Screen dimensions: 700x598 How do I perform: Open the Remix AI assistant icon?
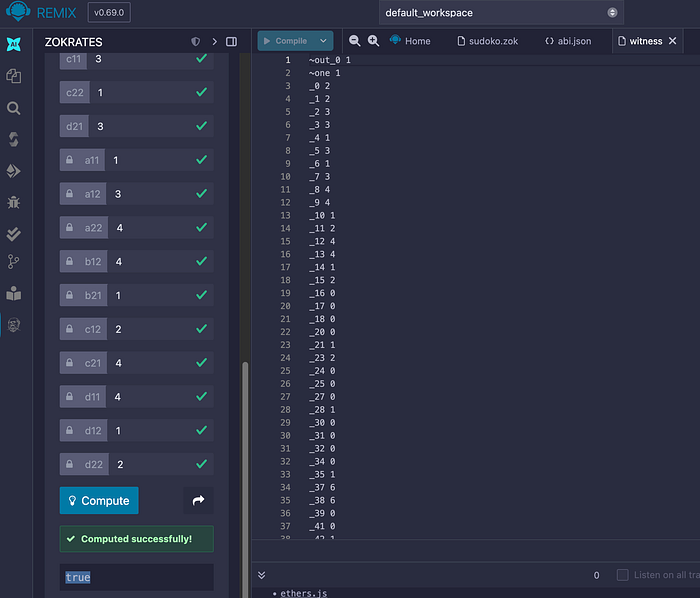13,44
